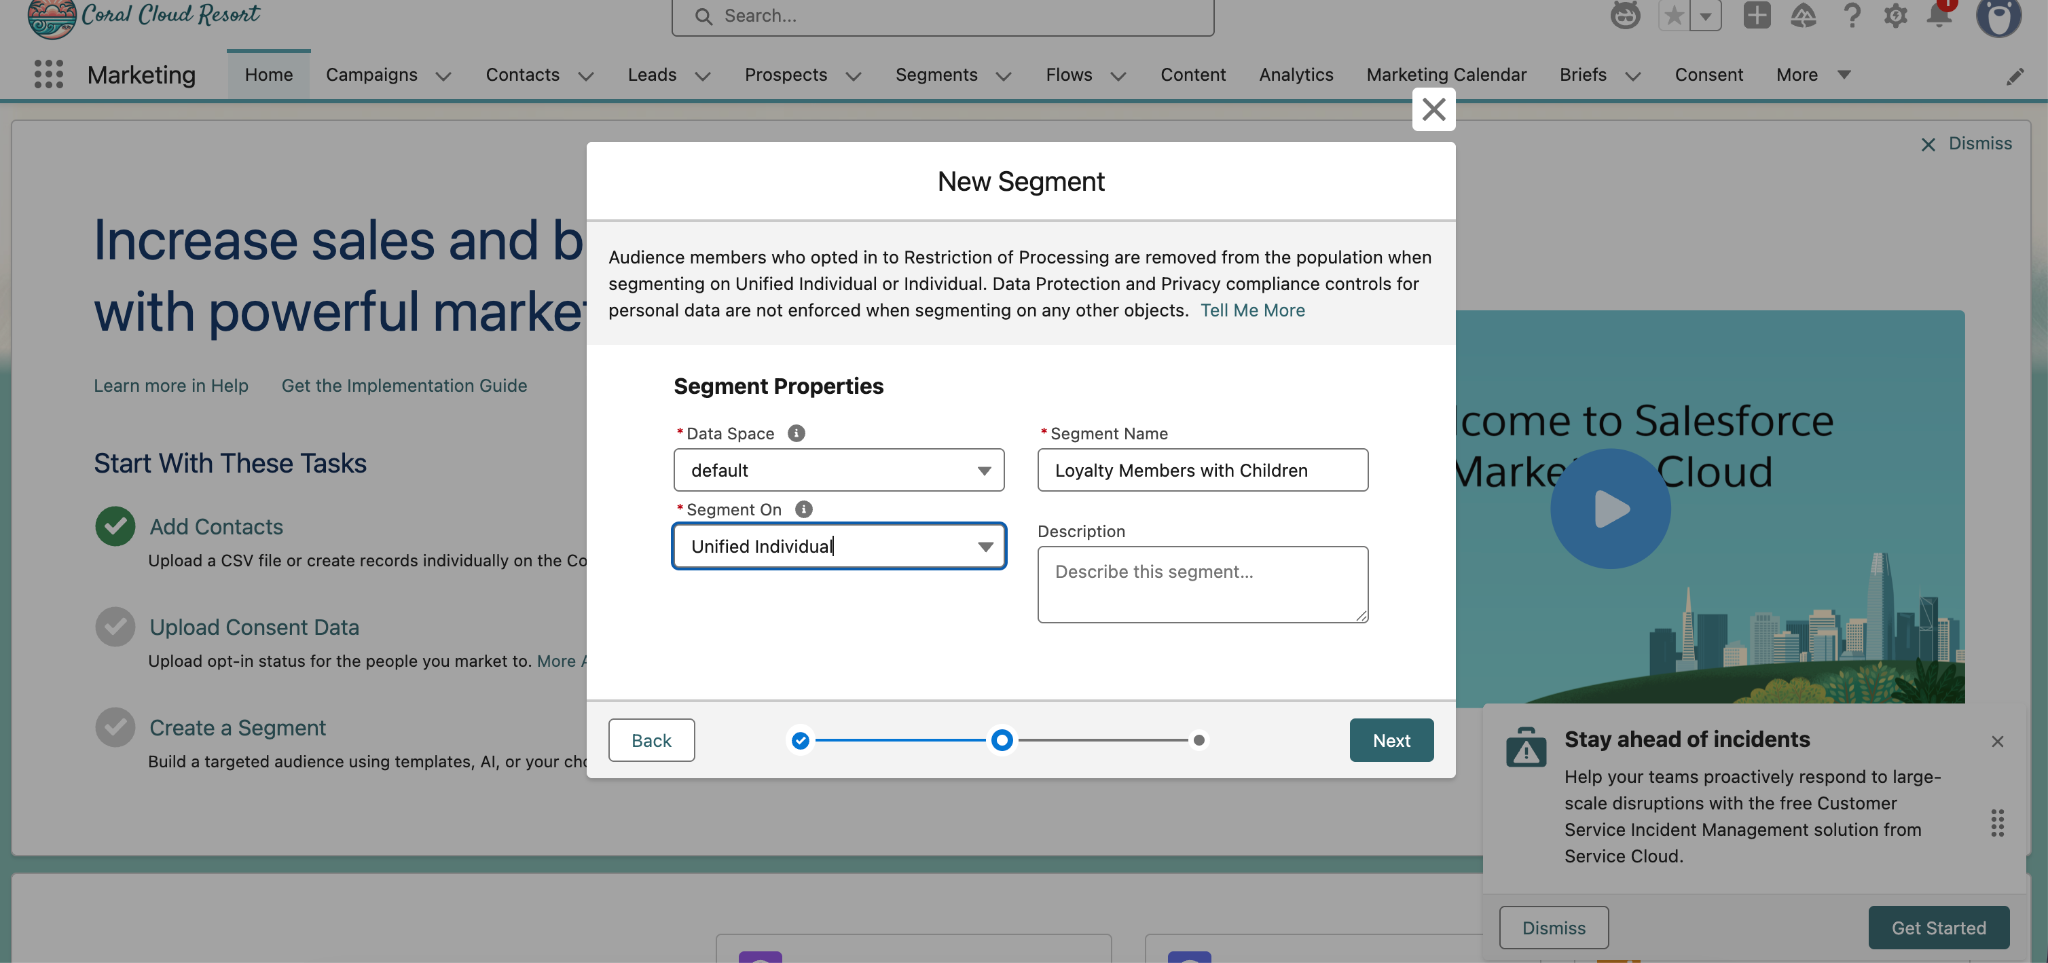The width and height of the screenshot is (2048, 963).
Task: Click the completed first step progress marker
Action: pos(800,740)
